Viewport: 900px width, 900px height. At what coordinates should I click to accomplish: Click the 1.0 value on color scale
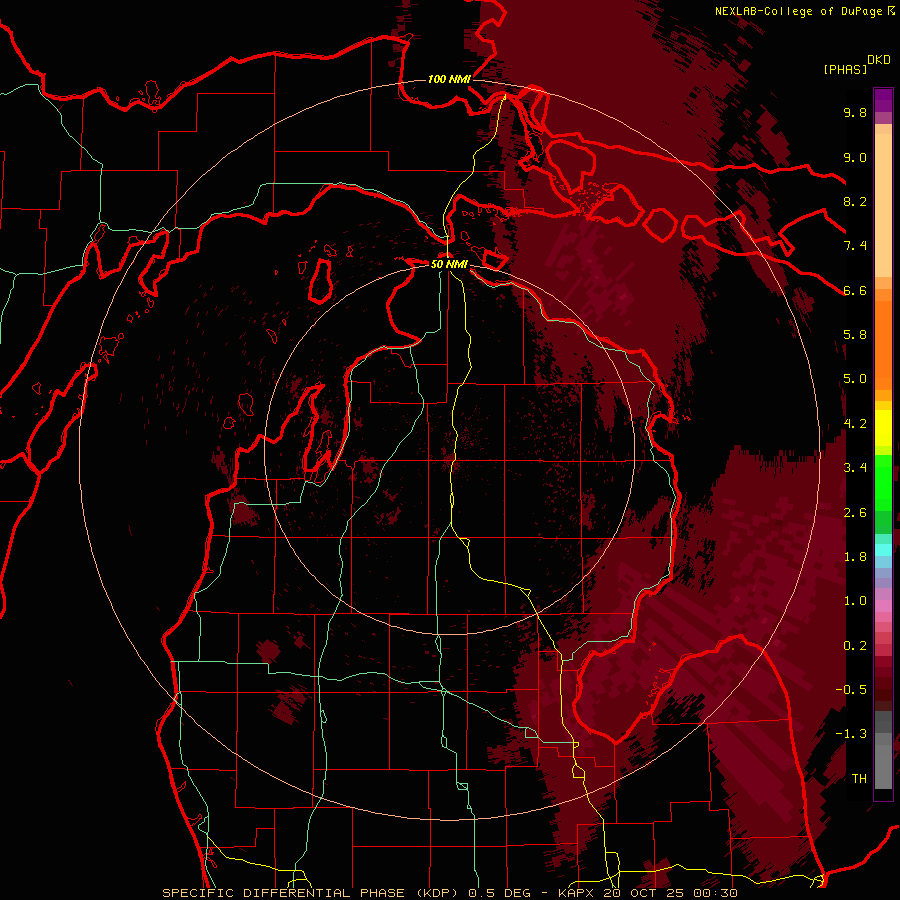point(855,601)
